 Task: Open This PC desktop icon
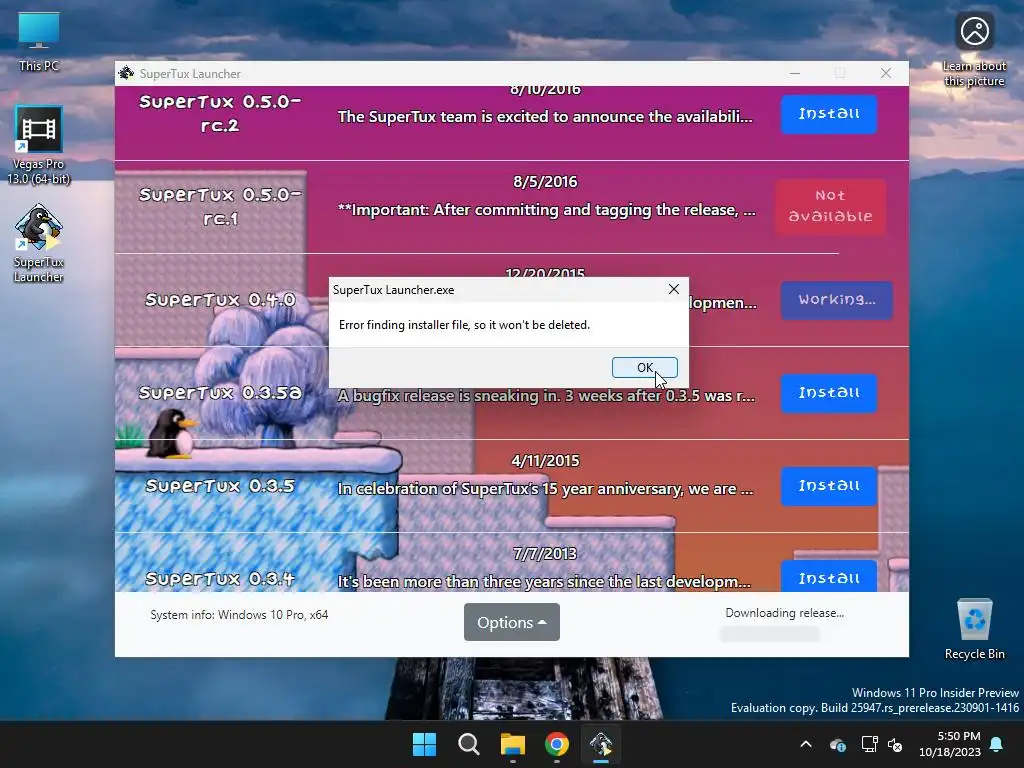tap(39, 41)
